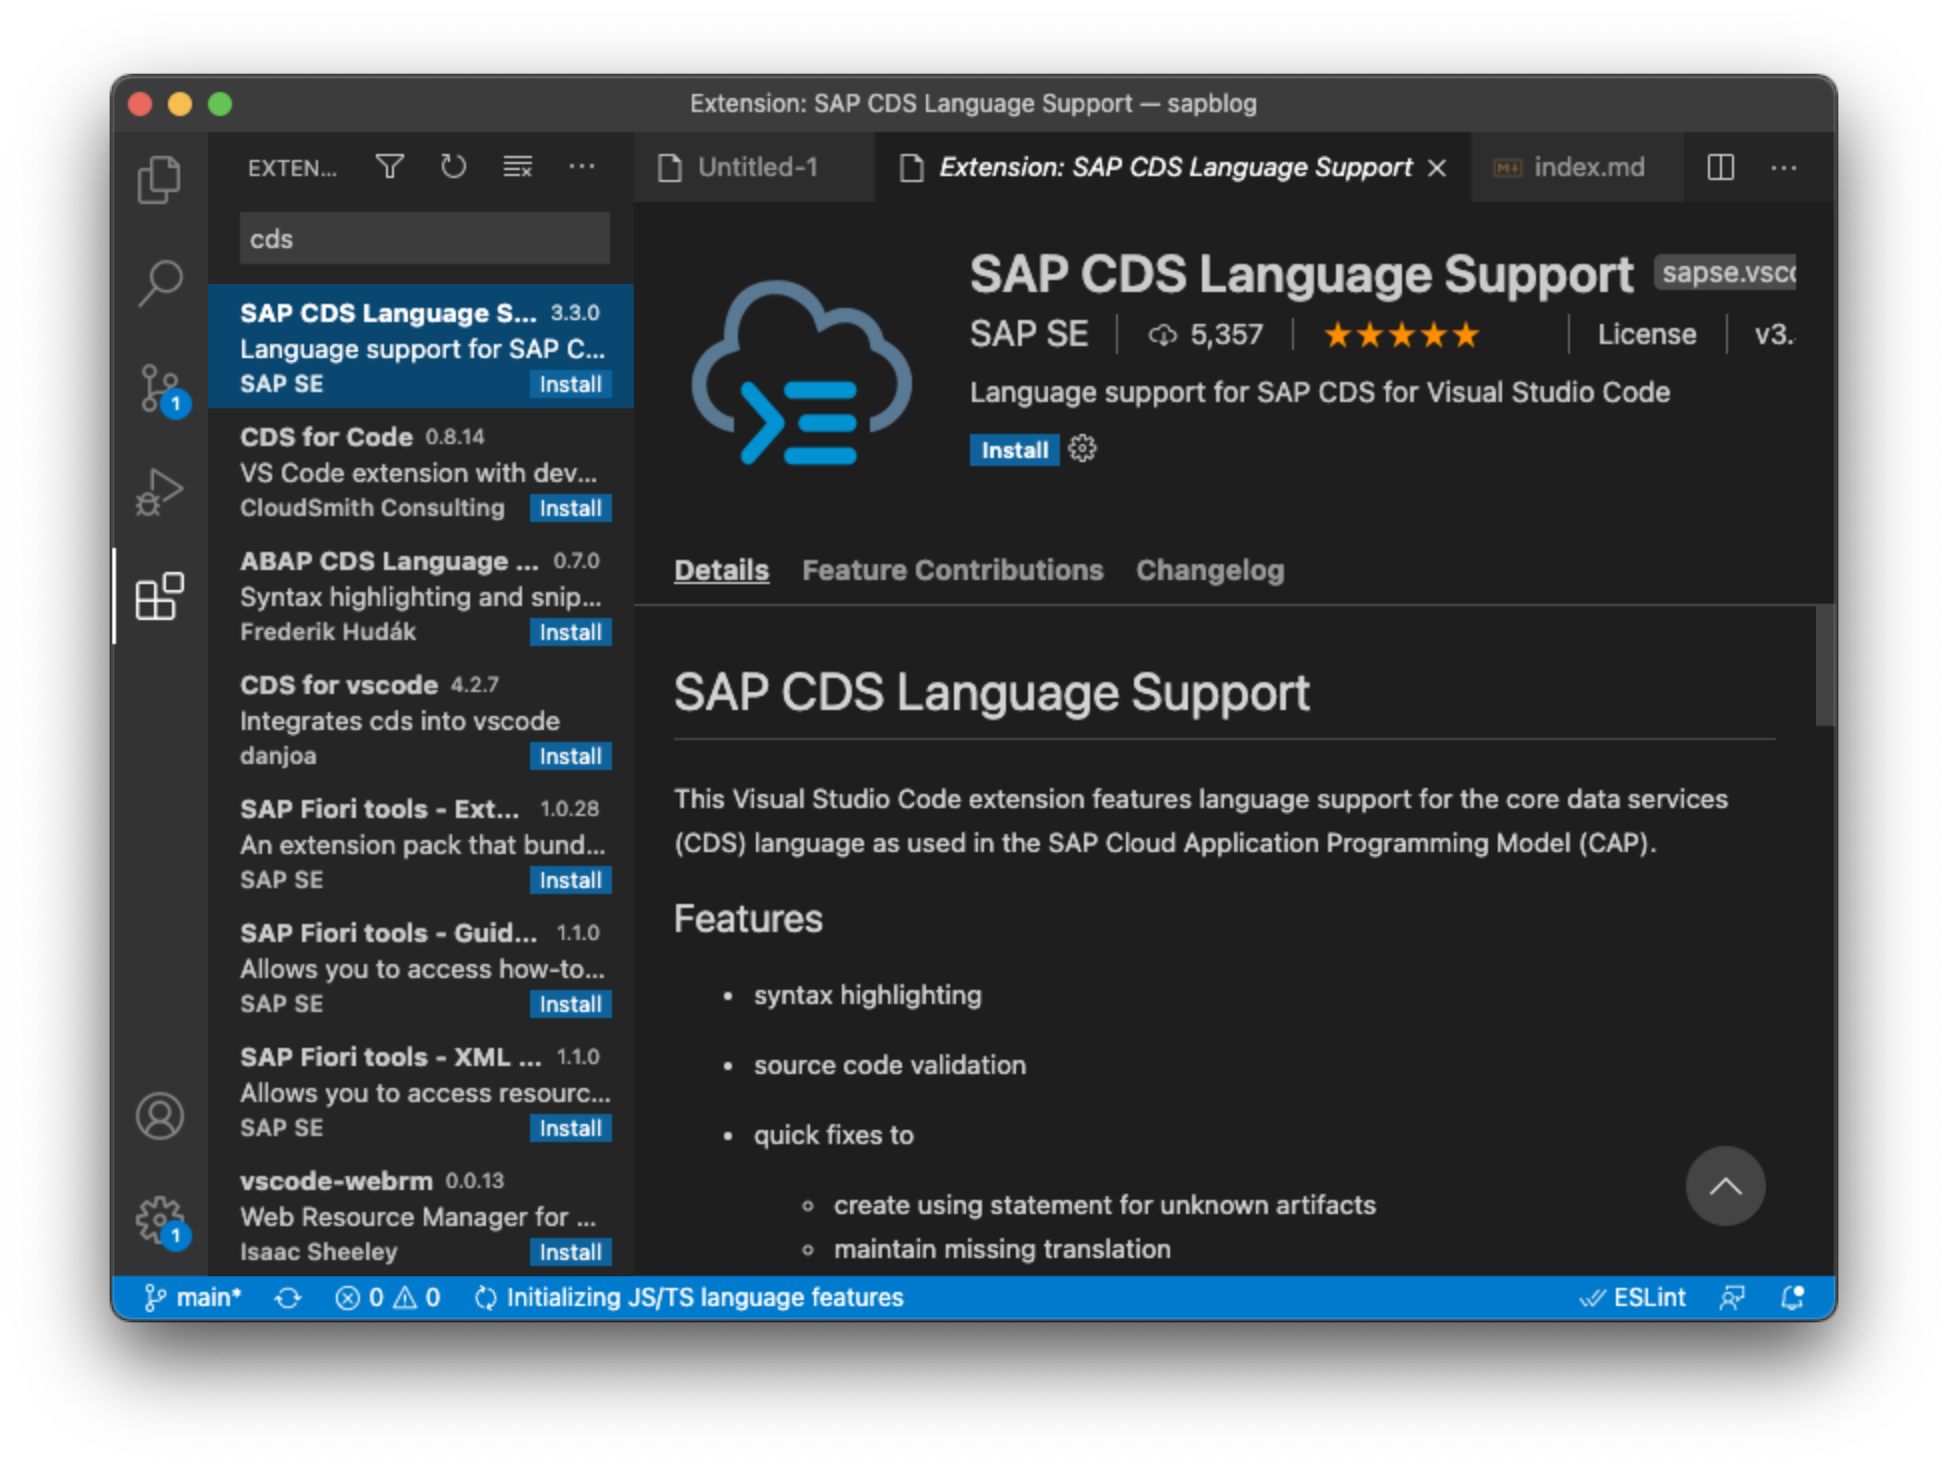The width and height of the screenshot is (1948, 1468).
Task: Install SAP Fiori tools Guided extension
Action: [x=570, y=1004]
